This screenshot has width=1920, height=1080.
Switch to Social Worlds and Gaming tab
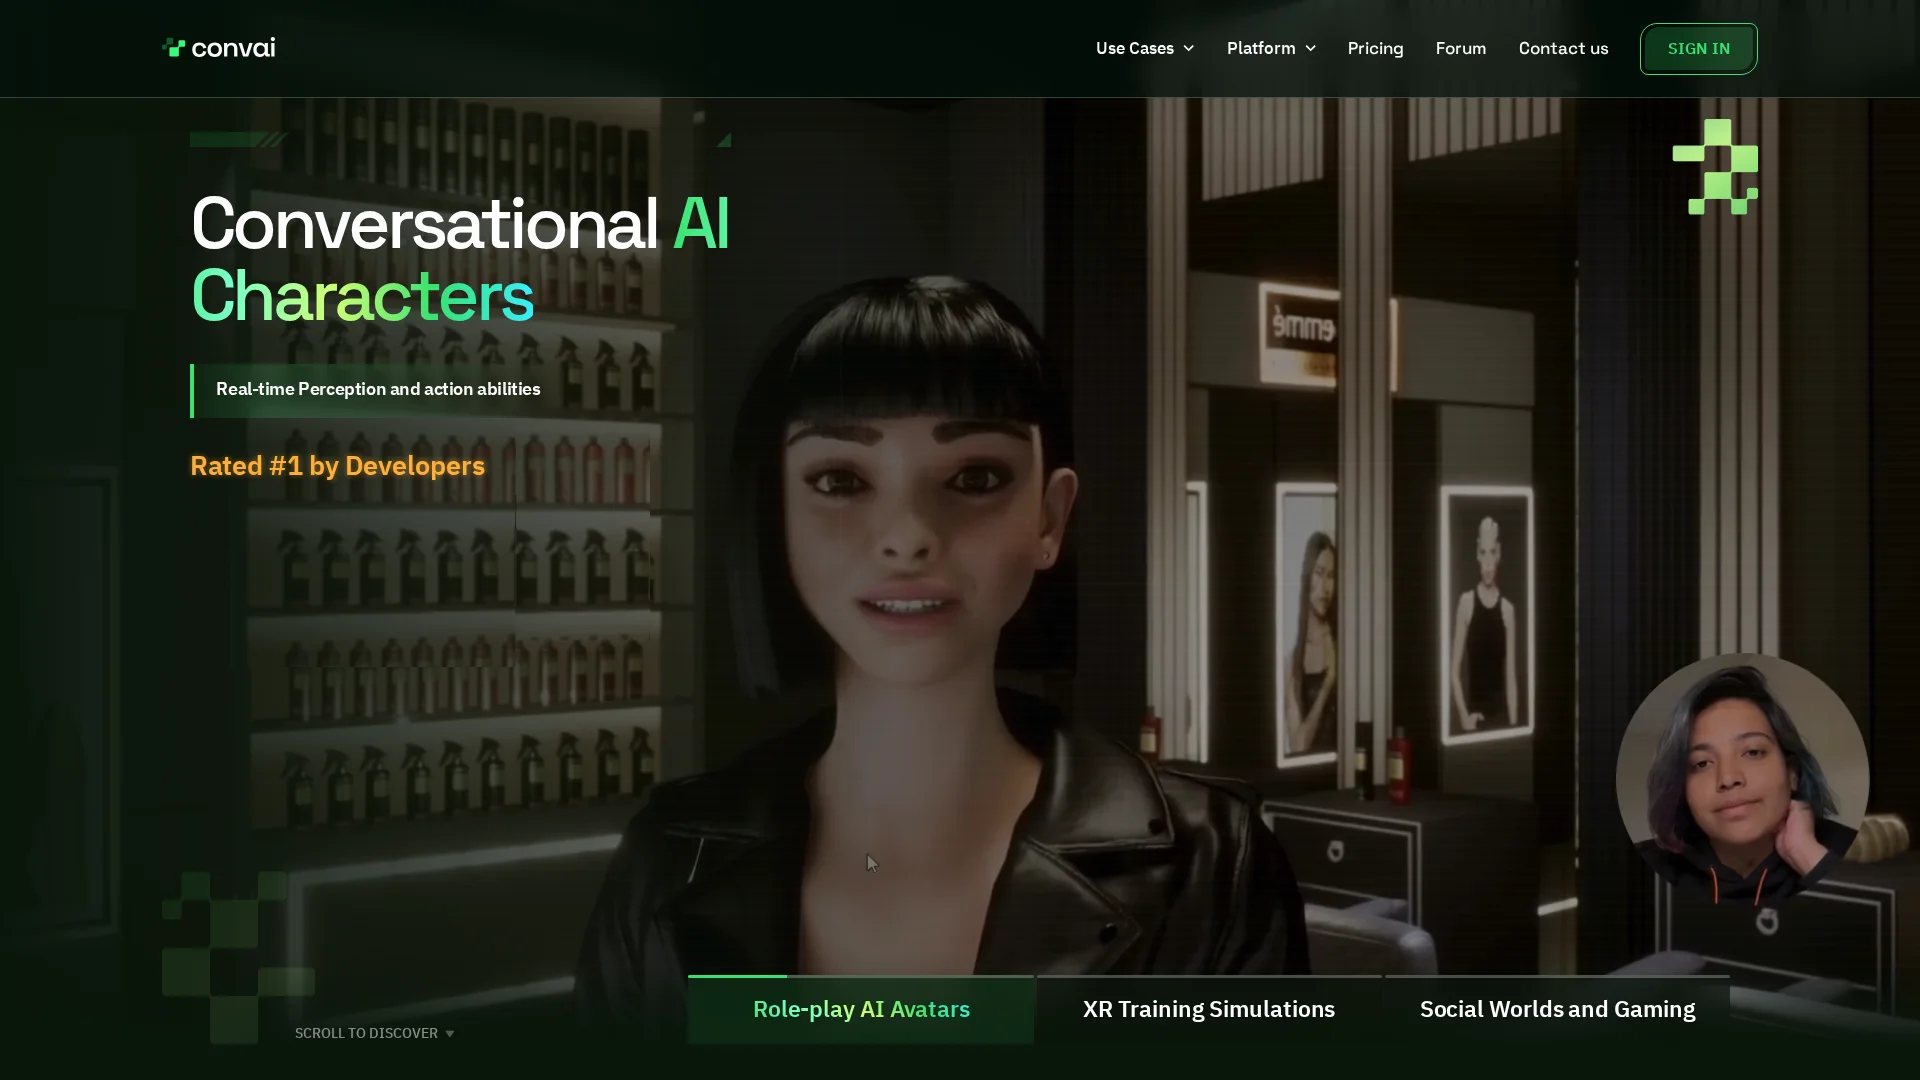tap(1557, 1009)
